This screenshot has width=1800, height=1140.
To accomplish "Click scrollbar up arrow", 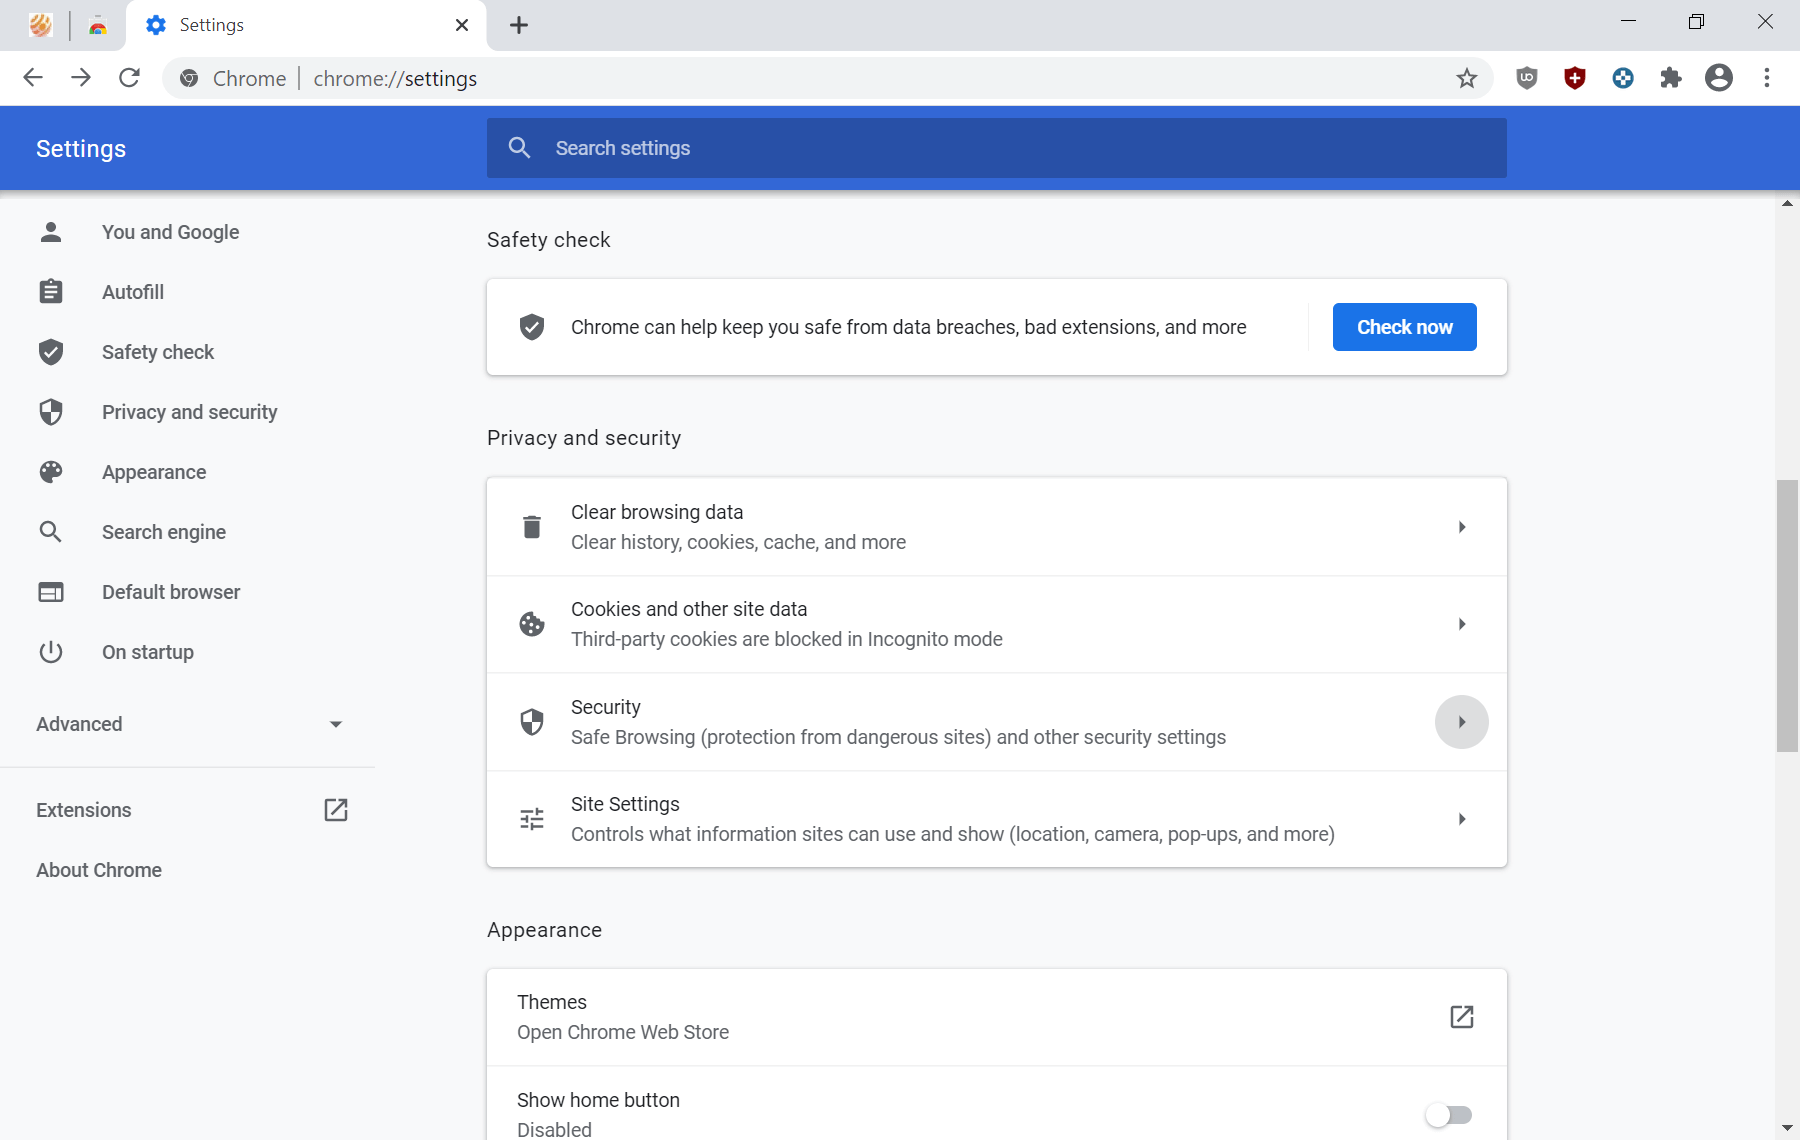I will (x=1787, y=203).
